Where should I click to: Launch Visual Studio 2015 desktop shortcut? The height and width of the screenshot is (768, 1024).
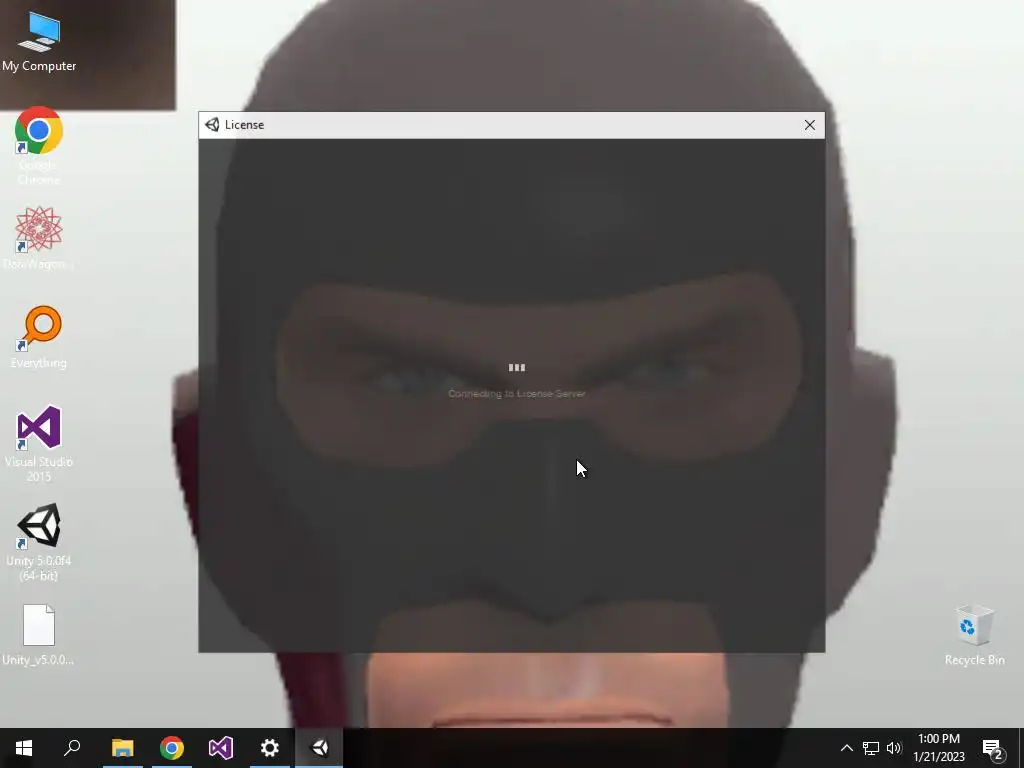tap(39, 444)
